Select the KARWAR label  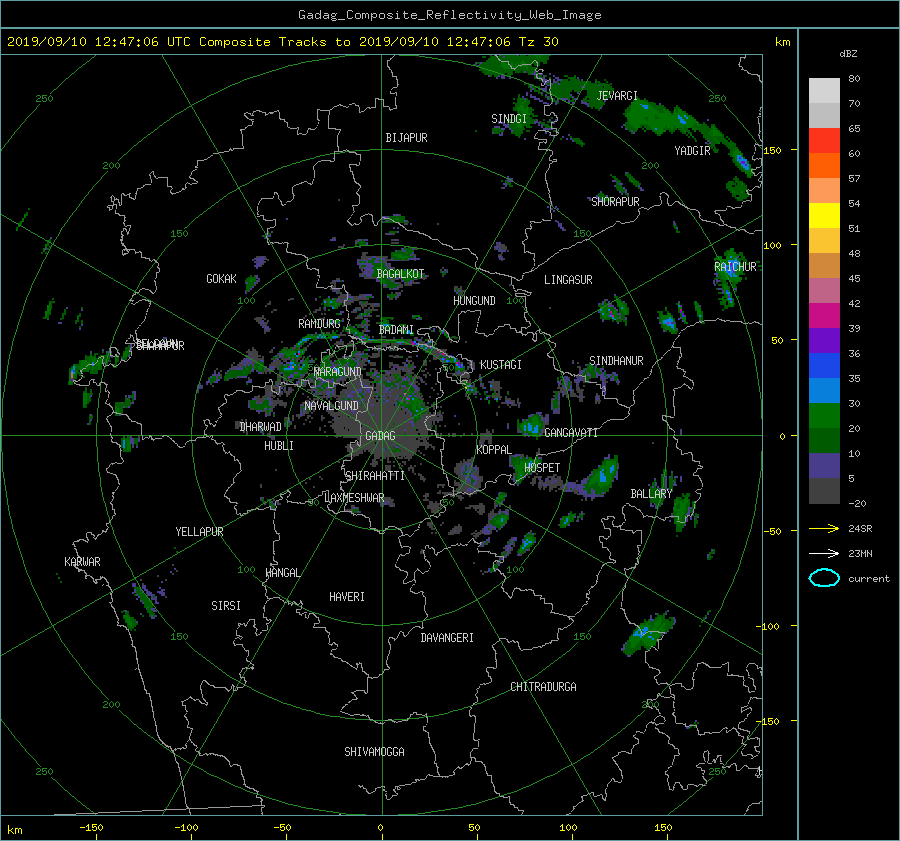click(82, 562)
